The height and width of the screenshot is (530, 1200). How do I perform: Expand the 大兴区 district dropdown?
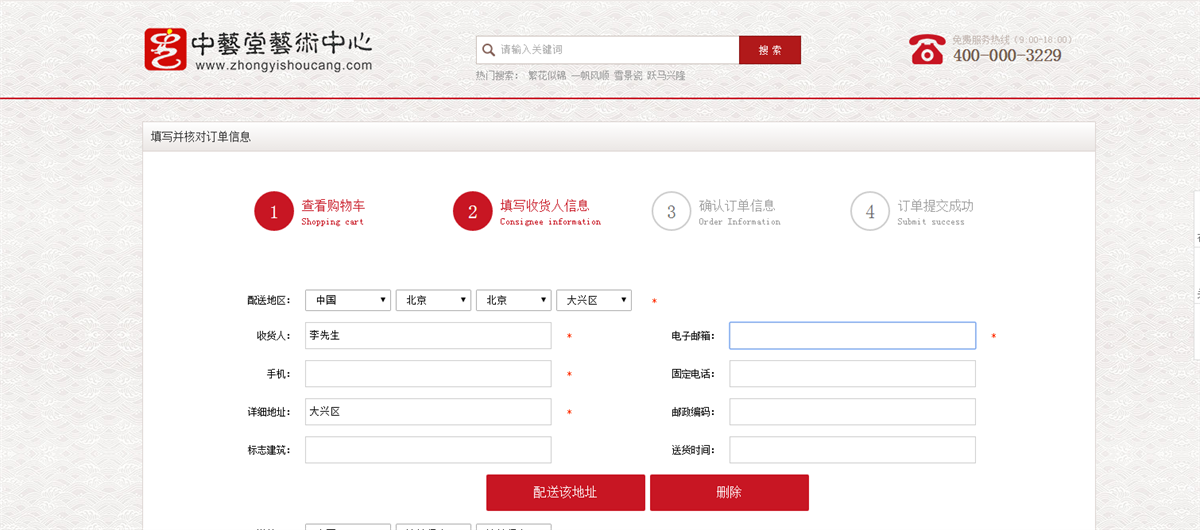click(594, 300)
